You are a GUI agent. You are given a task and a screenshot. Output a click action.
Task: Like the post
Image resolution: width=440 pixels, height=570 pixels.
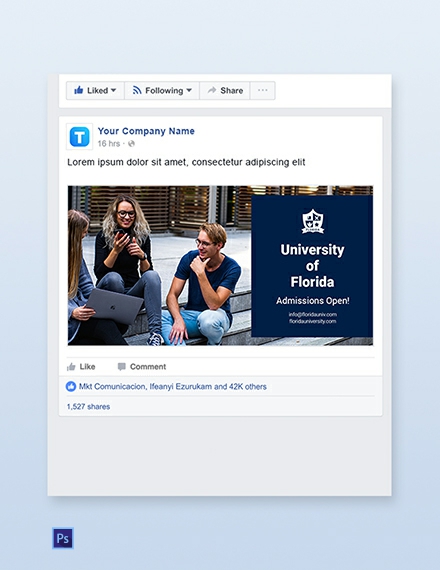tap(81, 367)
